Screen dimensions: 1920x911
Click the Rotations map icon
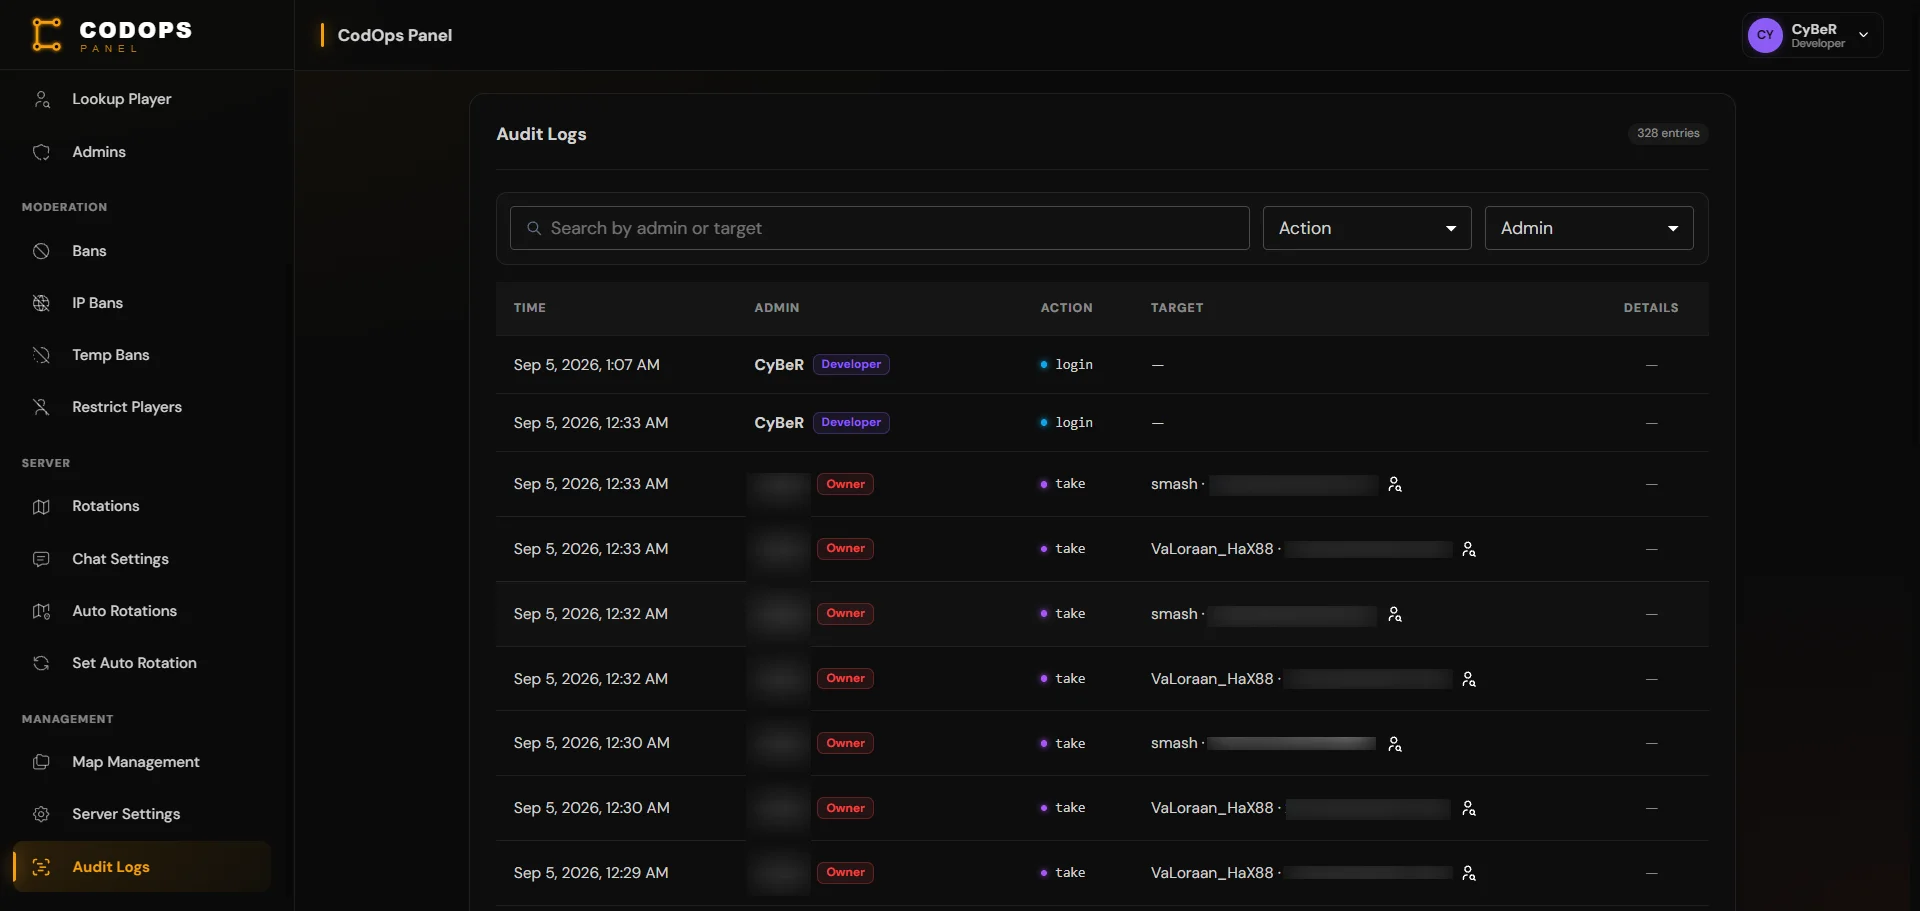coord(41,507)
